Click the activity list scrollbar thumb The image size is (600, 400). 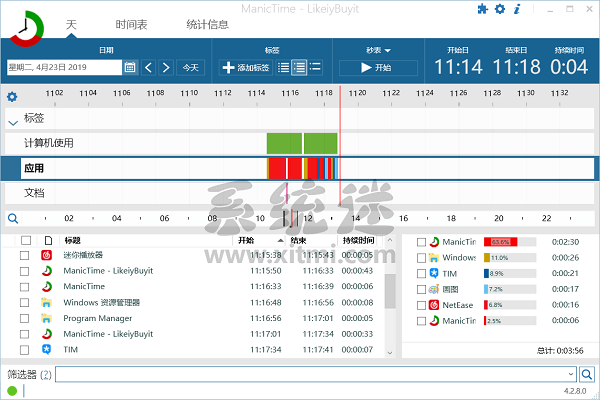[x=390, y=291]
